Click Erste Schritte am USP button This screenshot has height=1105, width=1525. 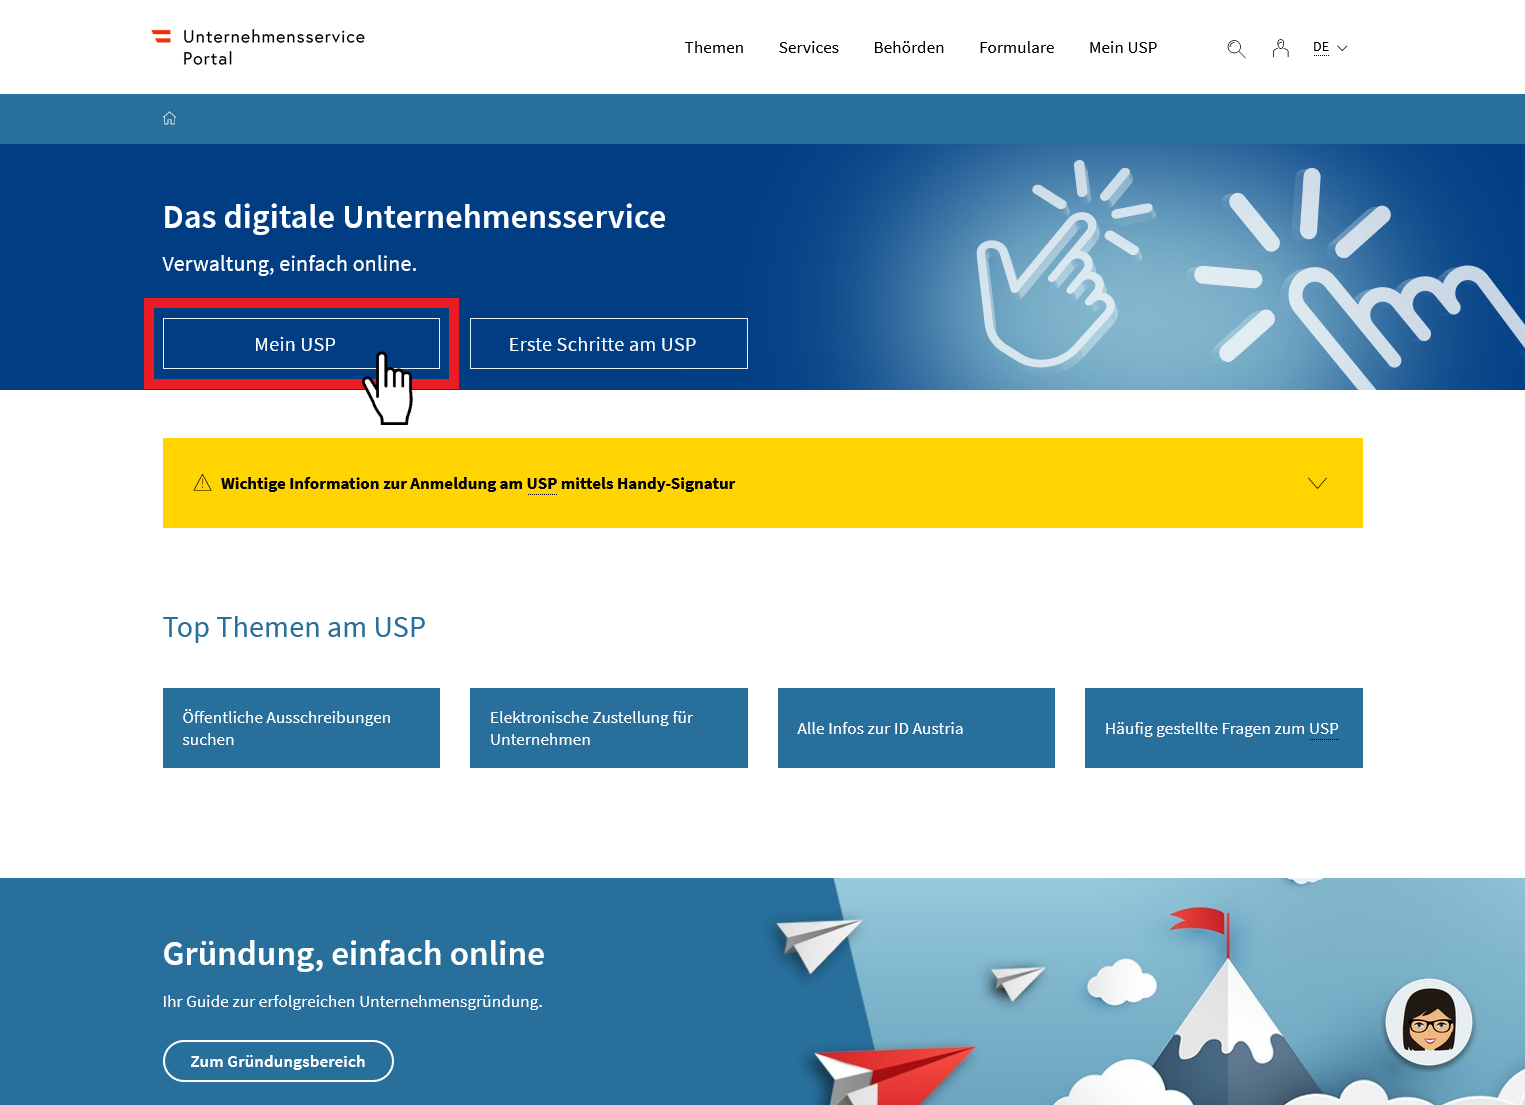[x=609, y=344]
